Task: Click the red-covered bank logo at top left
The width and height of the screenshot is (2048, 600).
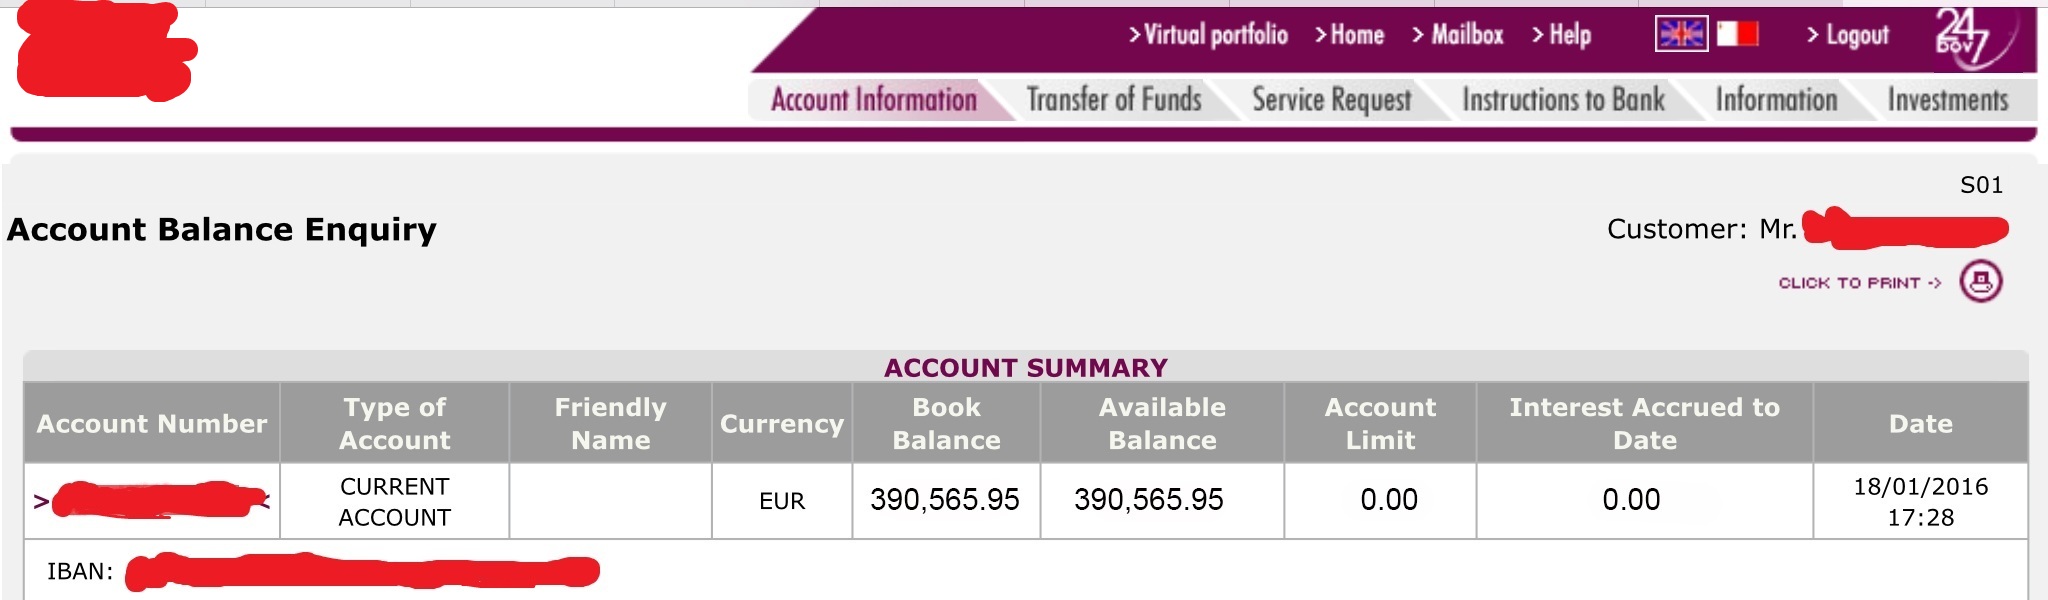Action: [x=105, y=52]
